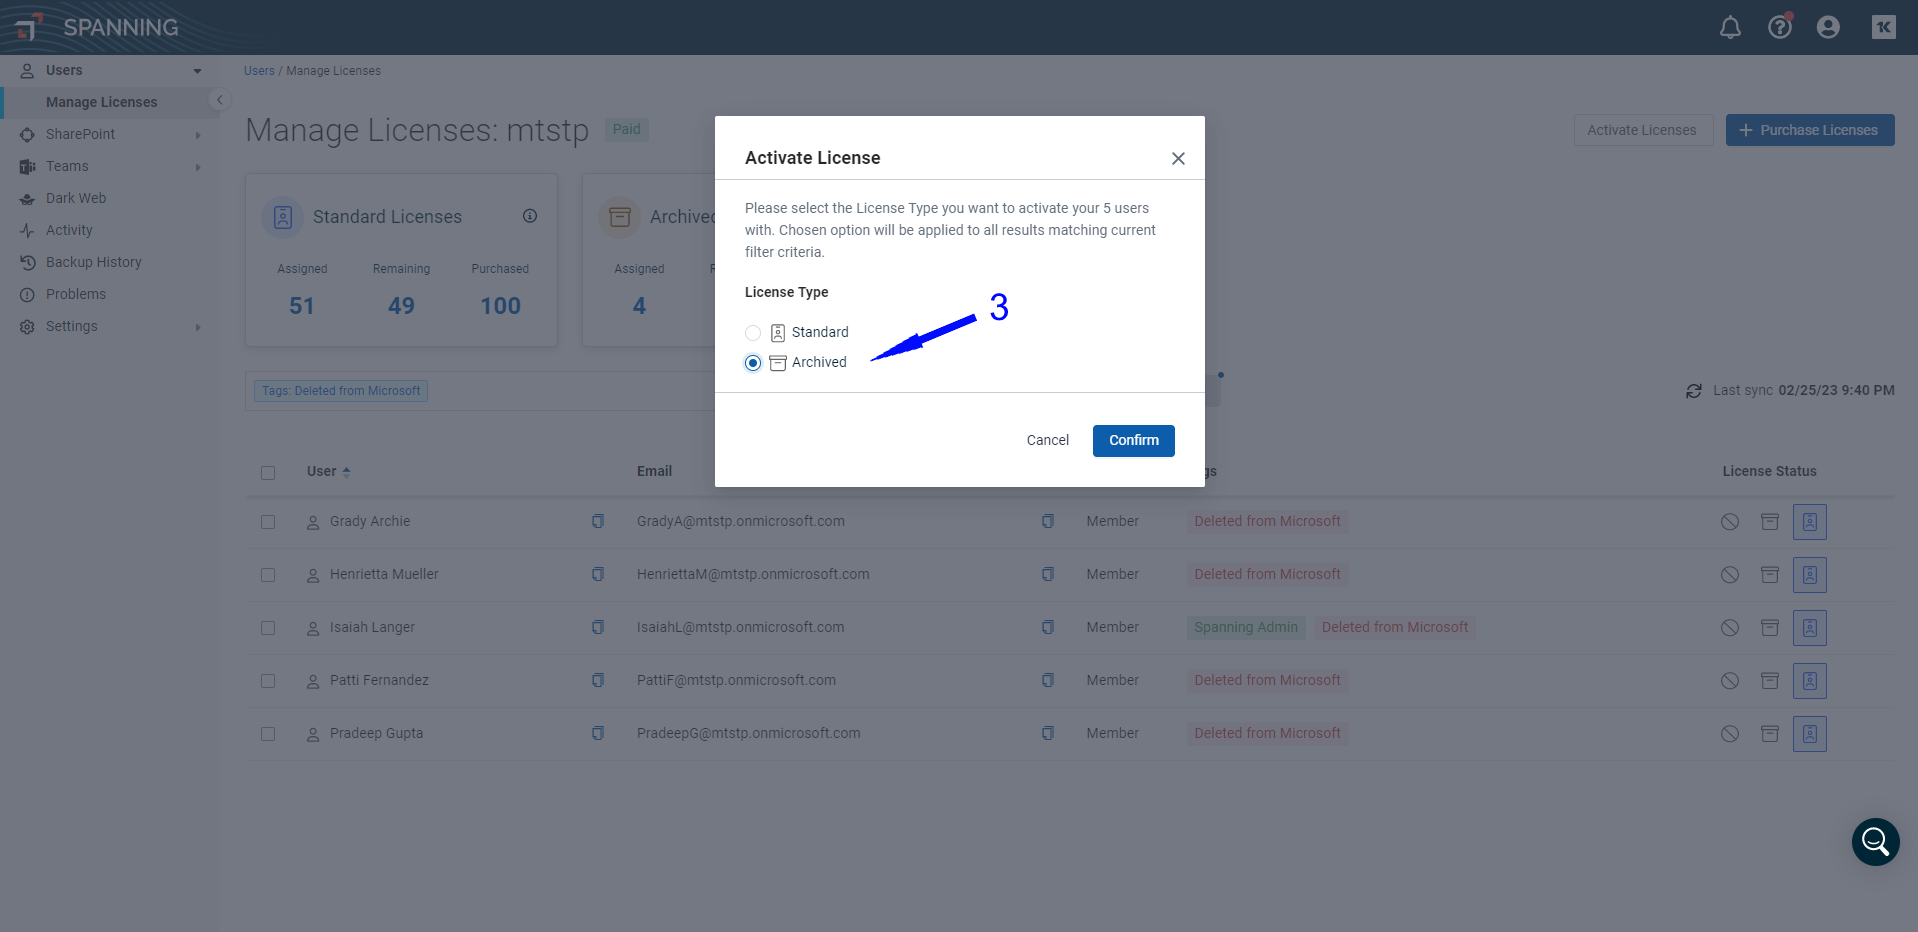Viewport: 1918px width, 932px height.
Task: Click the Tags: Deleted from Microsoft filter chip
Action: [341, 391]
